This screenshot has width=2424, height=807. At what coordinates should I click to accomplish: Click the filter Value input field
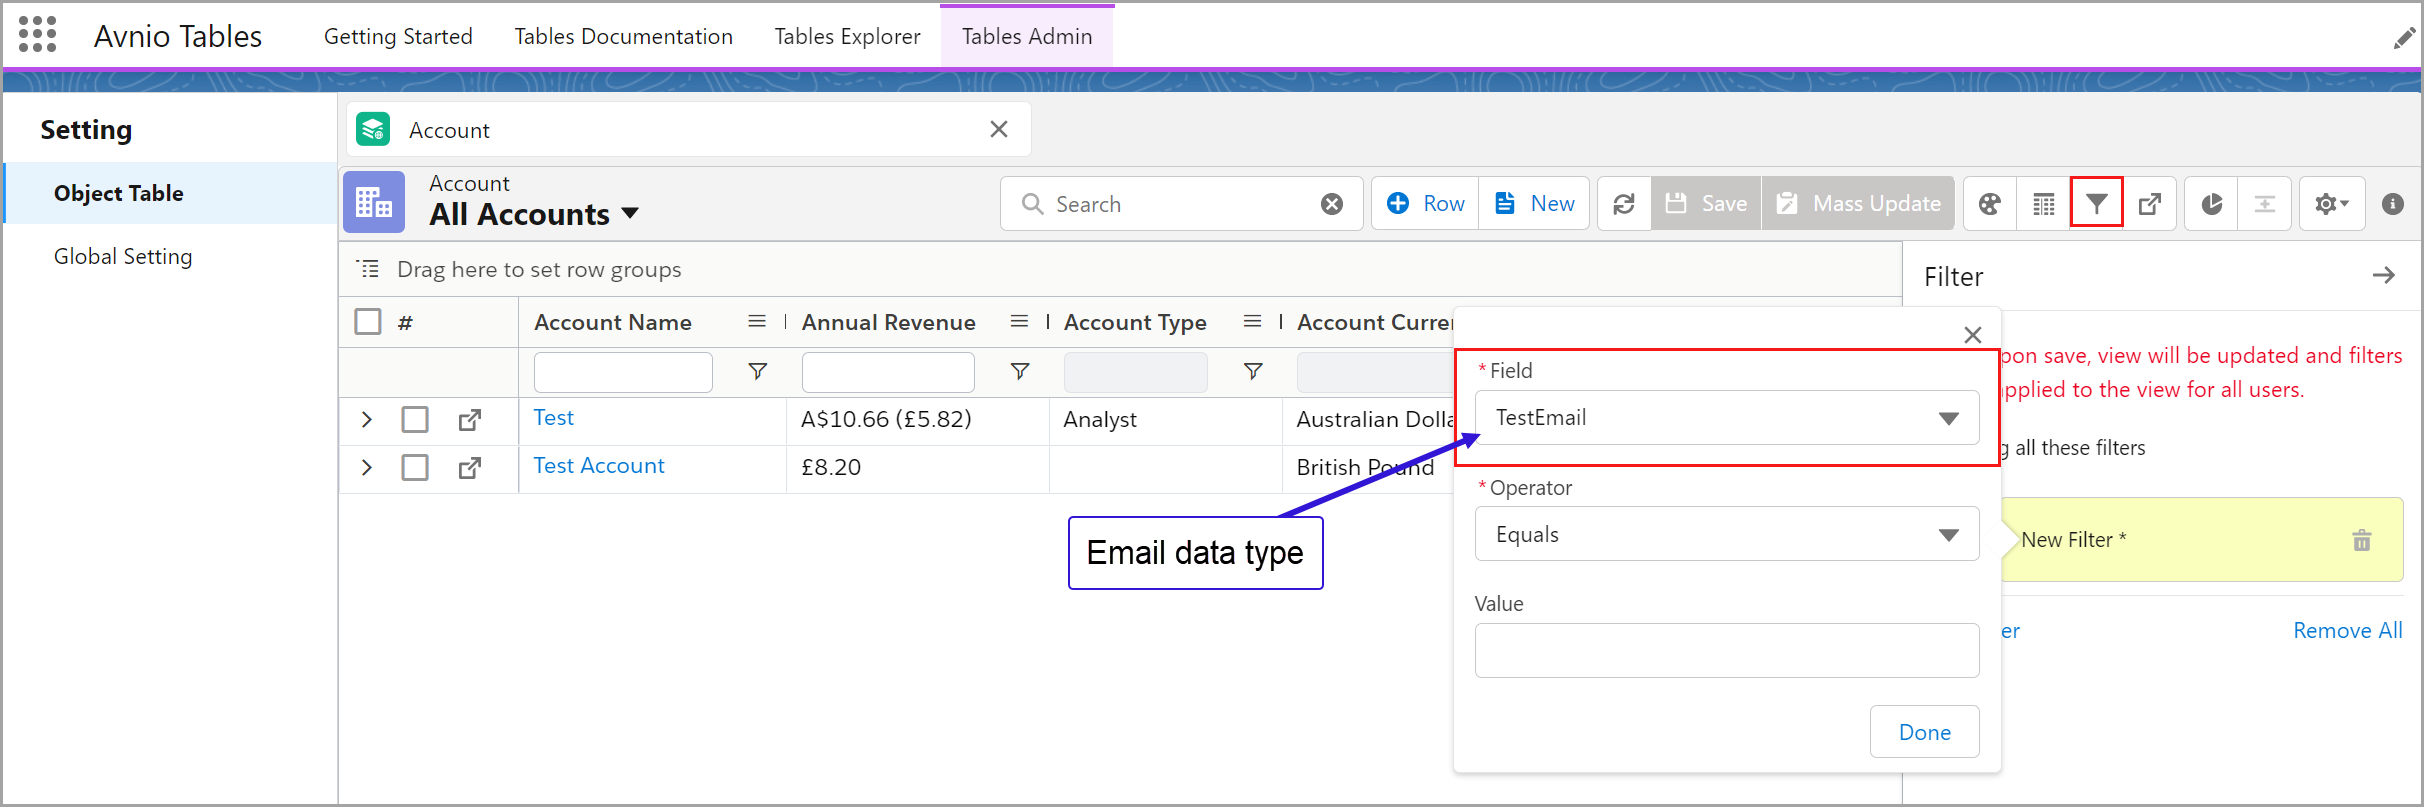tap(1726, 651)
